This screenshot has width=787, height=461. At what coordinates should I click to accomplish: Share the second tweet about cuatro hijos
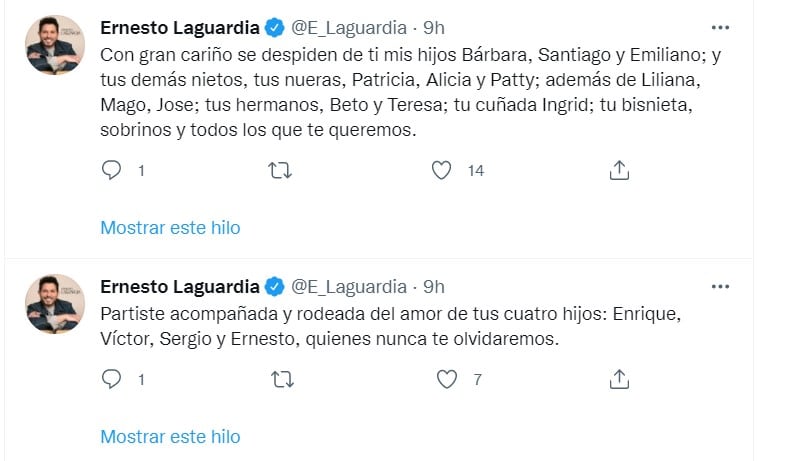point(619,379)
